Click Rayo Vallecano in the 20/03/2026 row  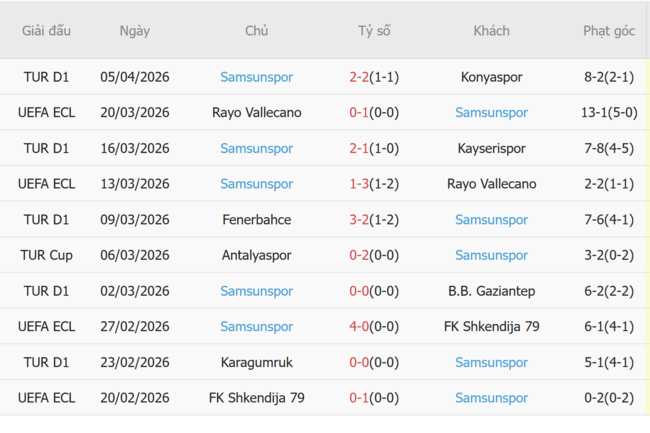pos(256,113)
